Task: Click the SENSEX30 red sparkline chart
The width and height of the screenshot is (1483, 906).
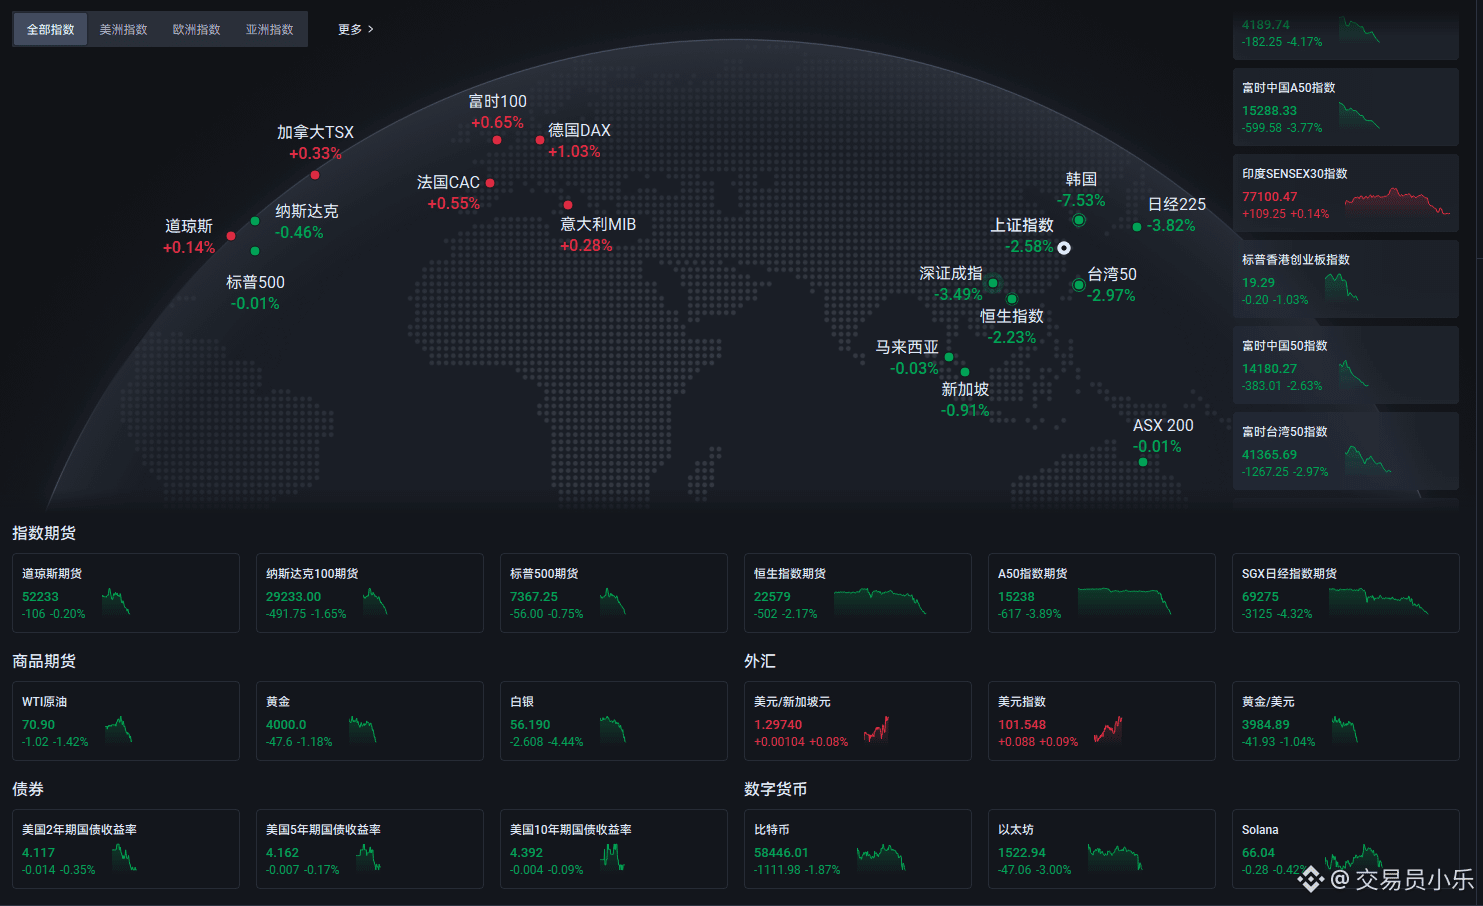Action: coord(1397,202)
